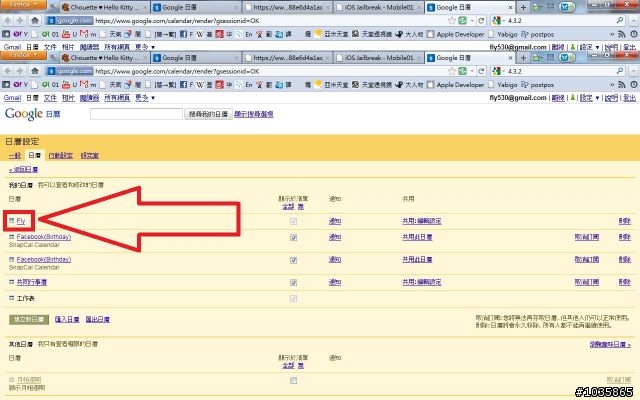Open the Yabigo bookmark in the lower bookmarks bar

pos(502,85)
